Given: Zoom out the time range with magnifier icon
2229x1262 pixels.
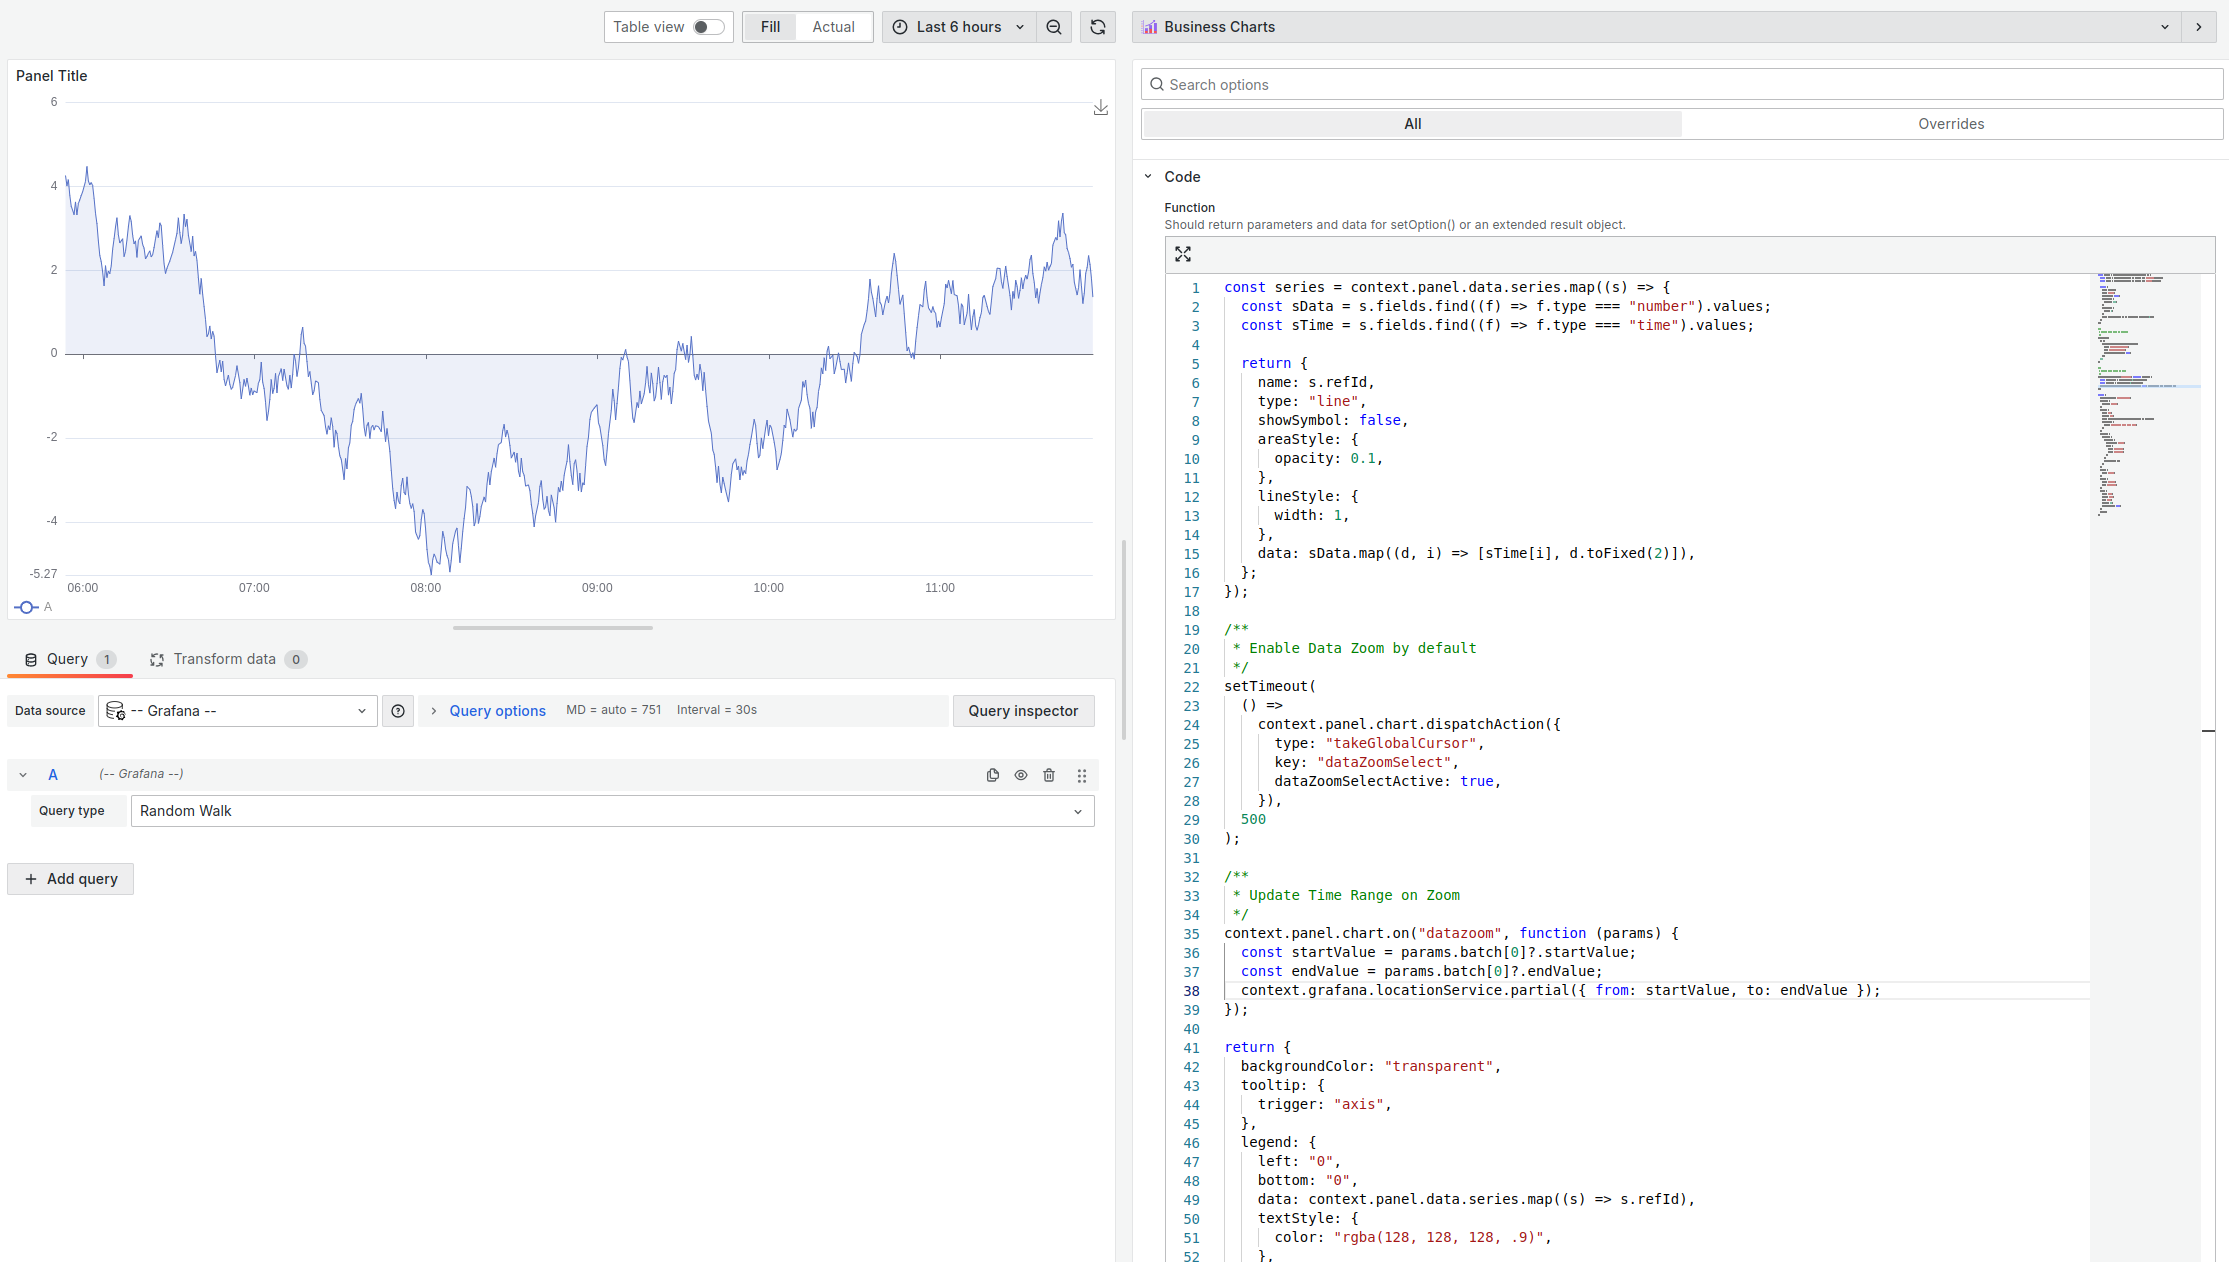Looking at the screenshot, I should pos(1054,27).
